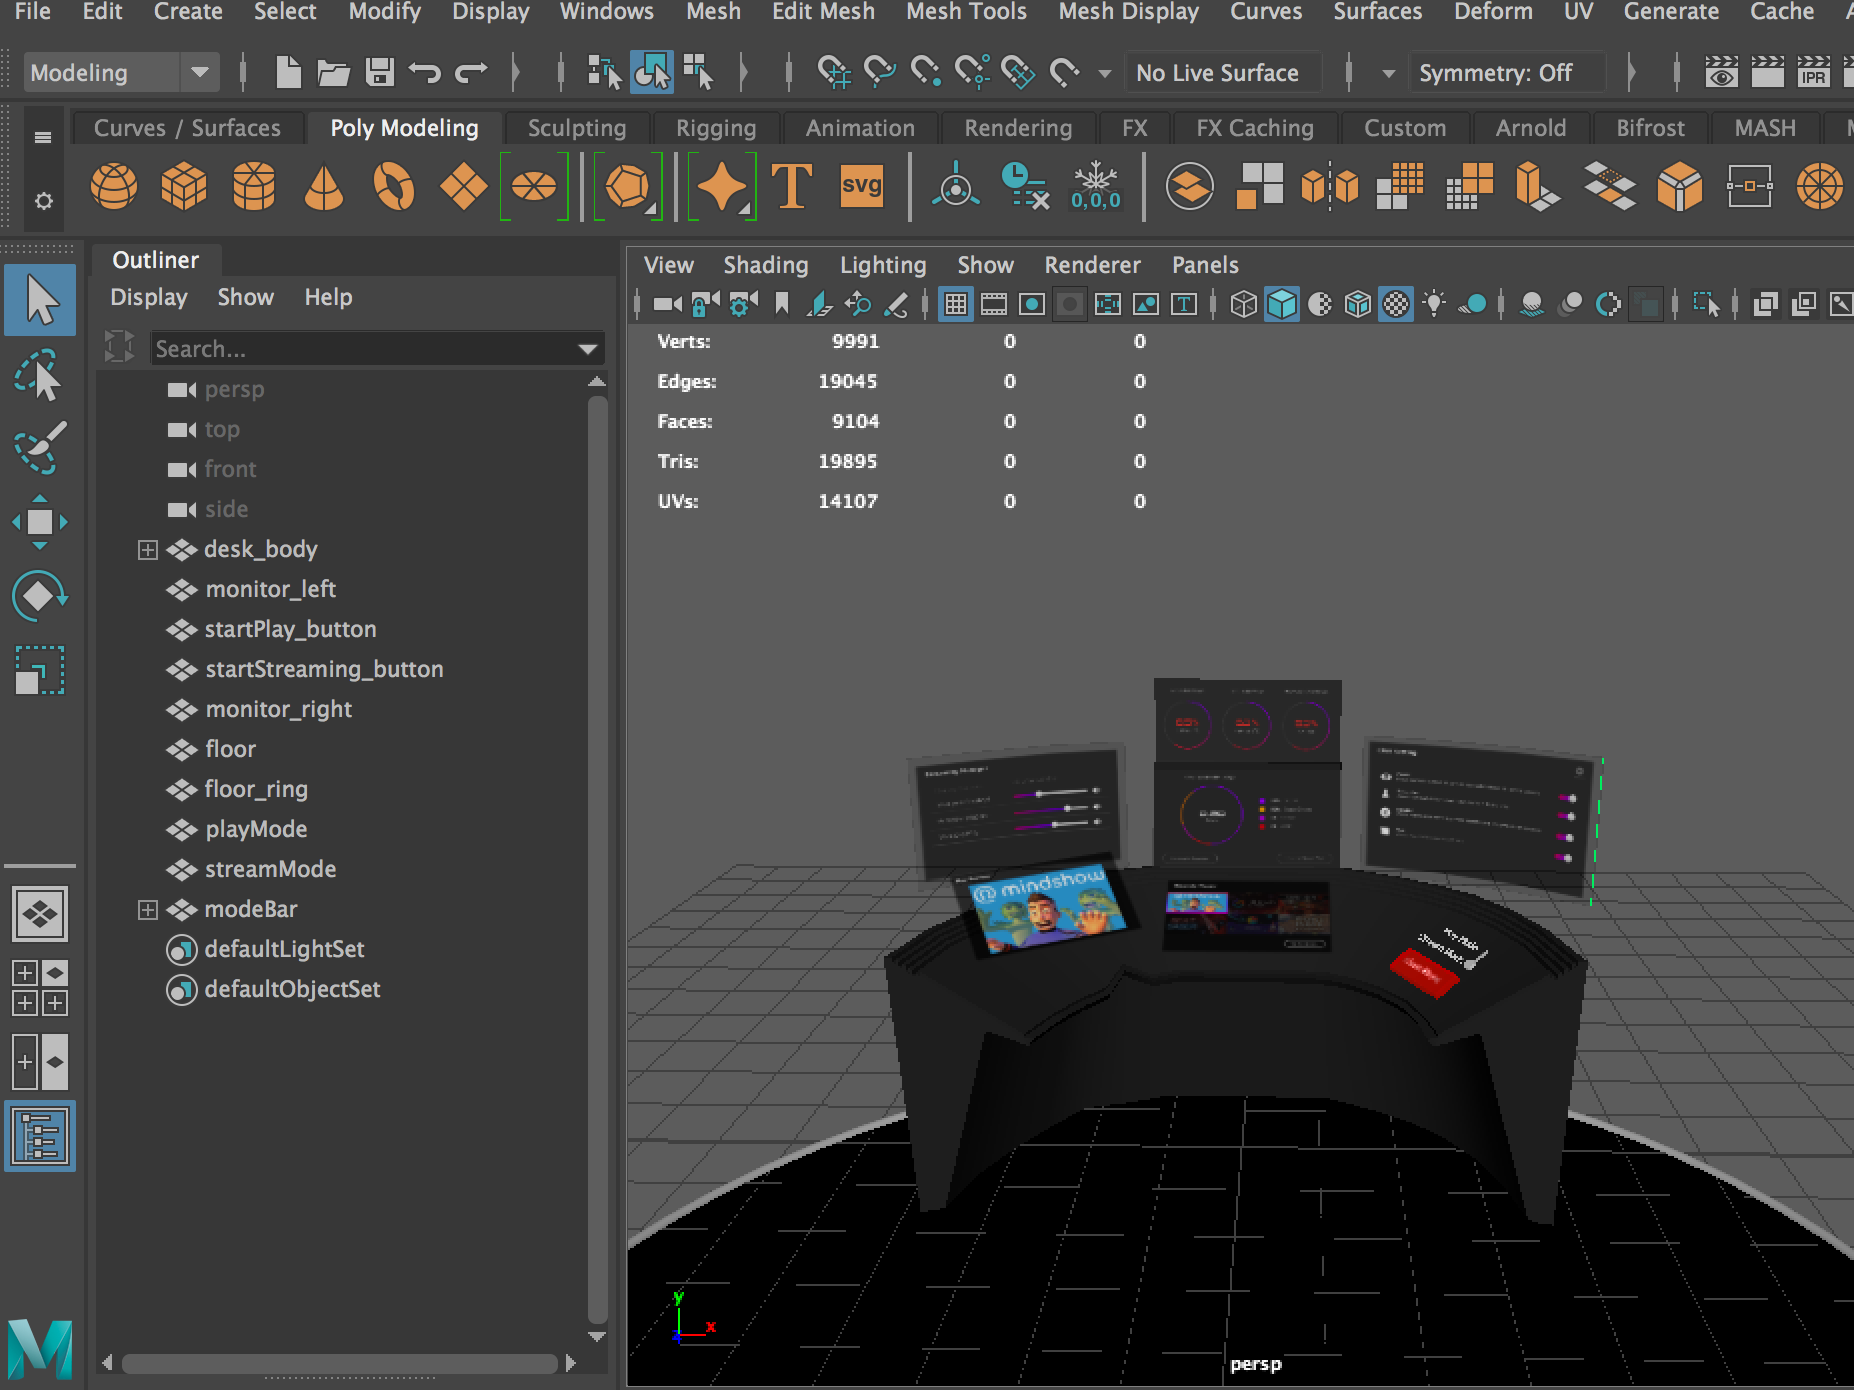Open the Mesh Tools menu
The height and width of the screenshot is (1390, 1854).
pyautogui.click(x=966, y=12)
